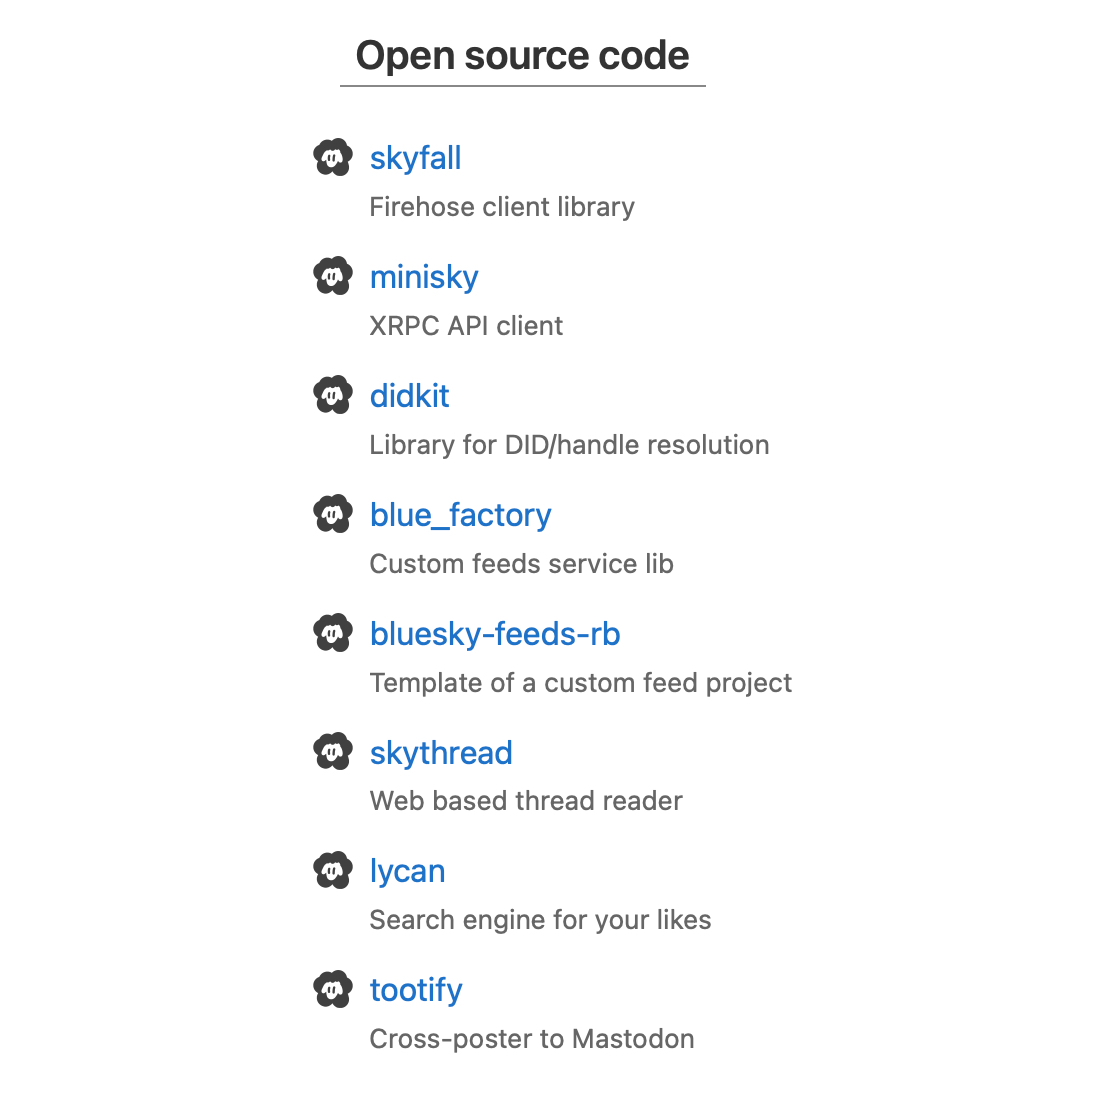Click the "Firehose client library" description text
Viewport: 1102px width, 1102px height.
502,207
